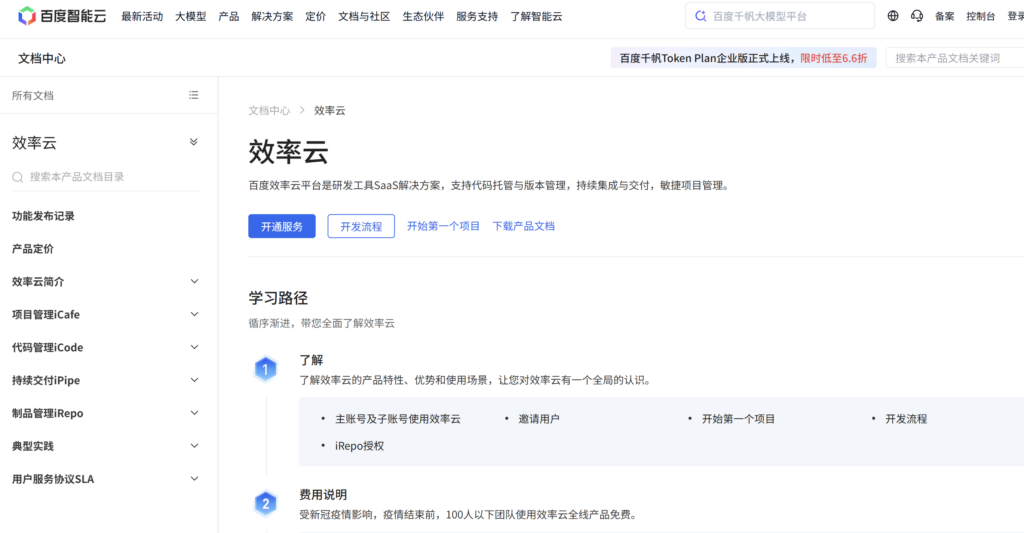Focus the 搜索本产品文档关键词 input
The image size is (1024, 533).
click(x=955, y=58)
